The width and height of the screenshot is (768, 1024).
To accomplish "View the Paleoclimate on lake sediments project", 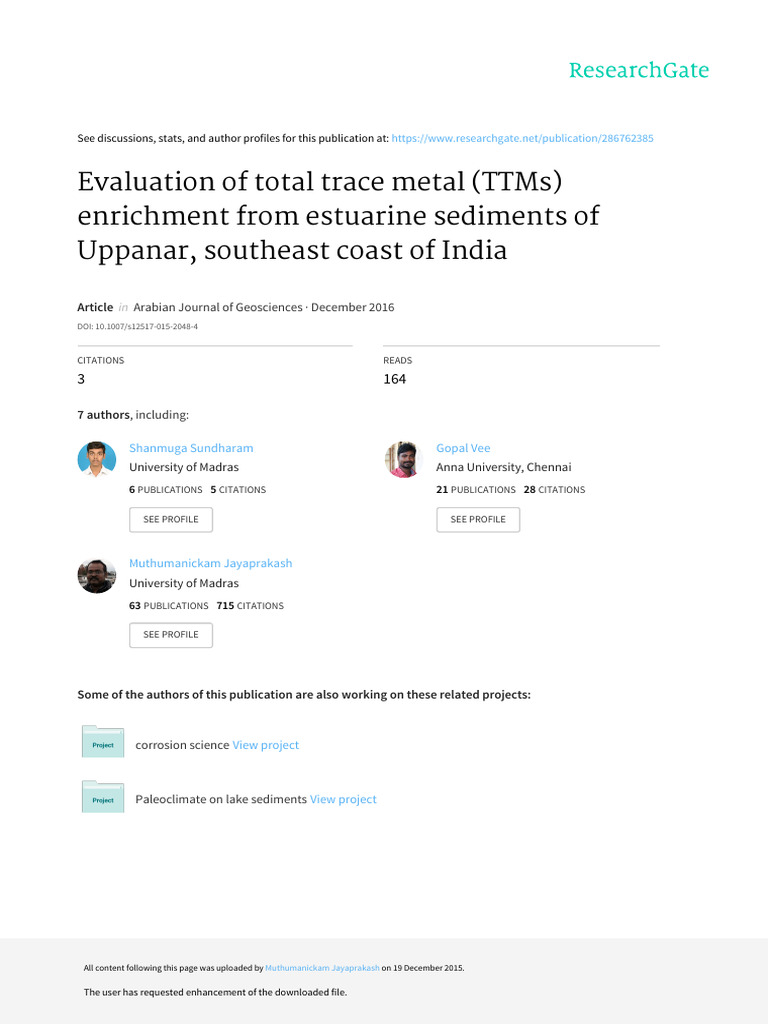I will tap(343, 799).
